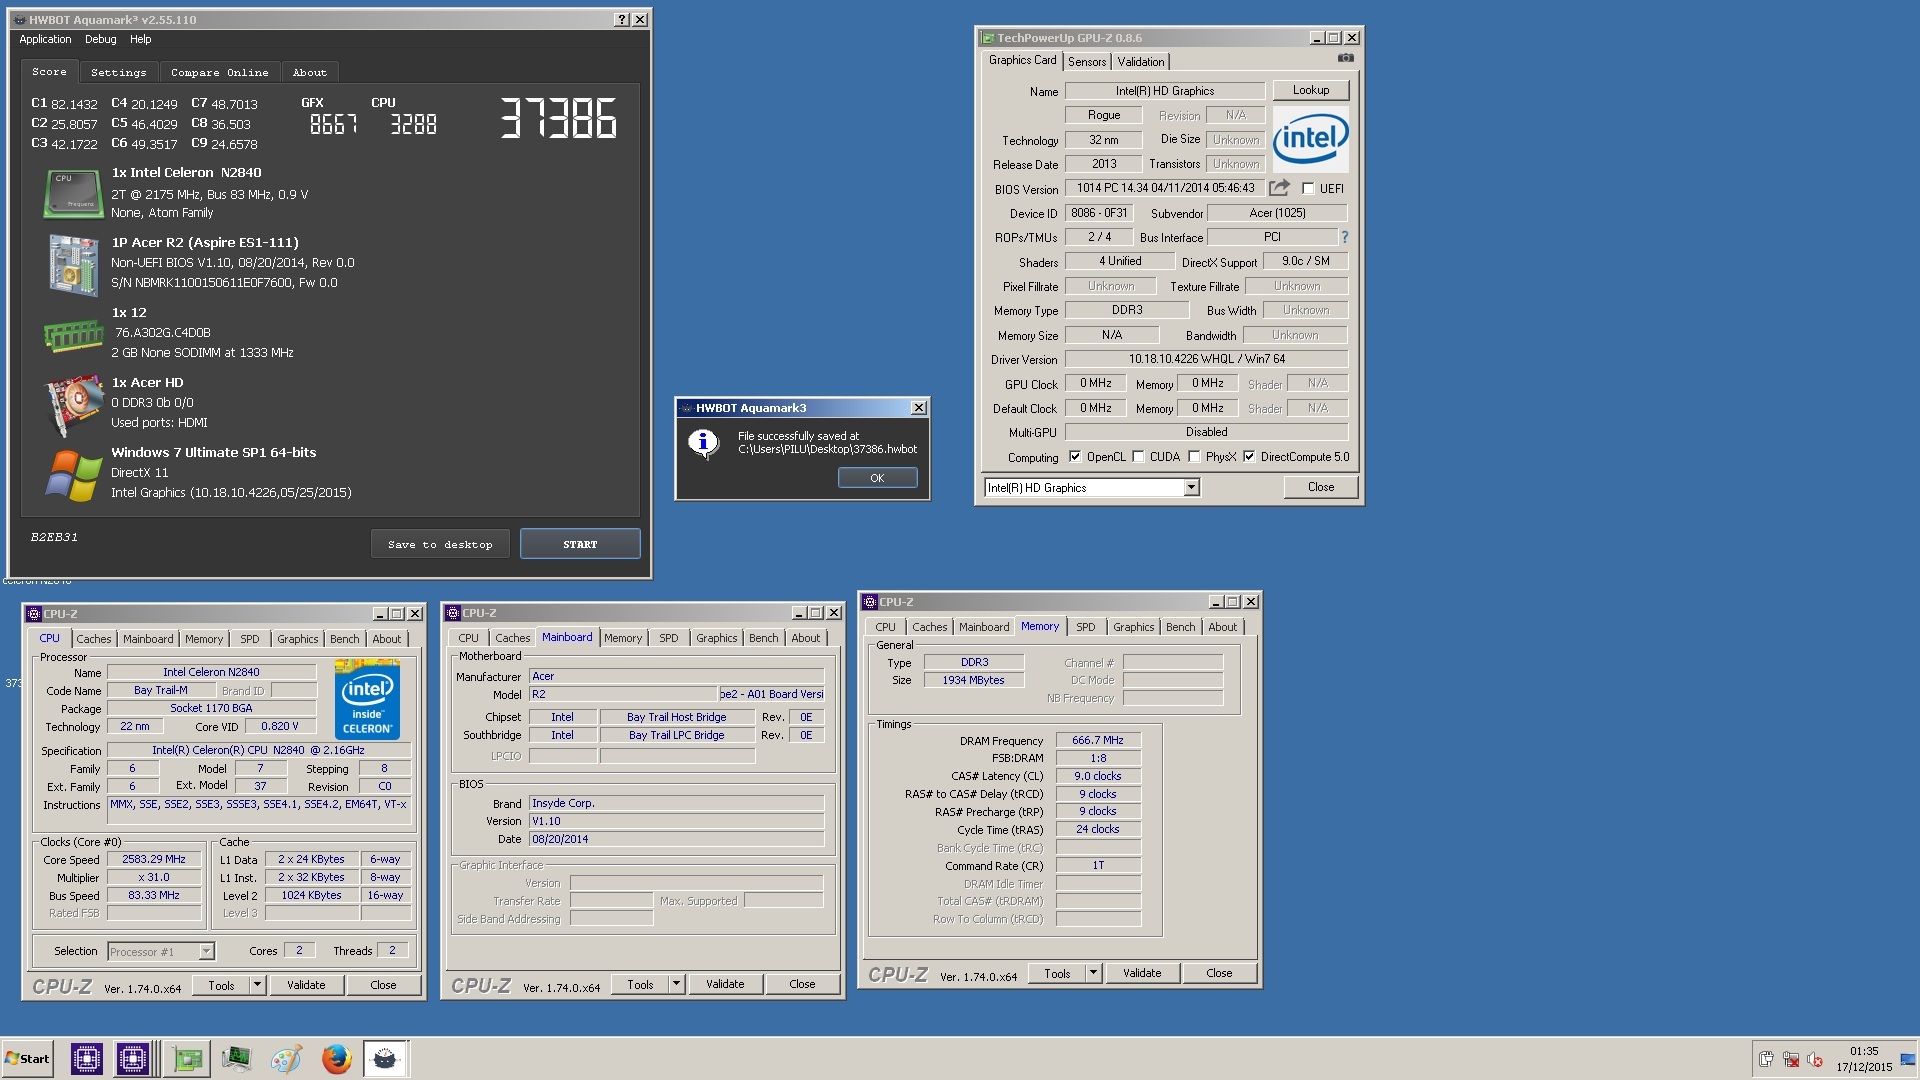The height and width of the screenshot is (1080, 1920).
Task: Click the Windows logo icon beside Windows 7 Ultimate
Action: point(73,475)
